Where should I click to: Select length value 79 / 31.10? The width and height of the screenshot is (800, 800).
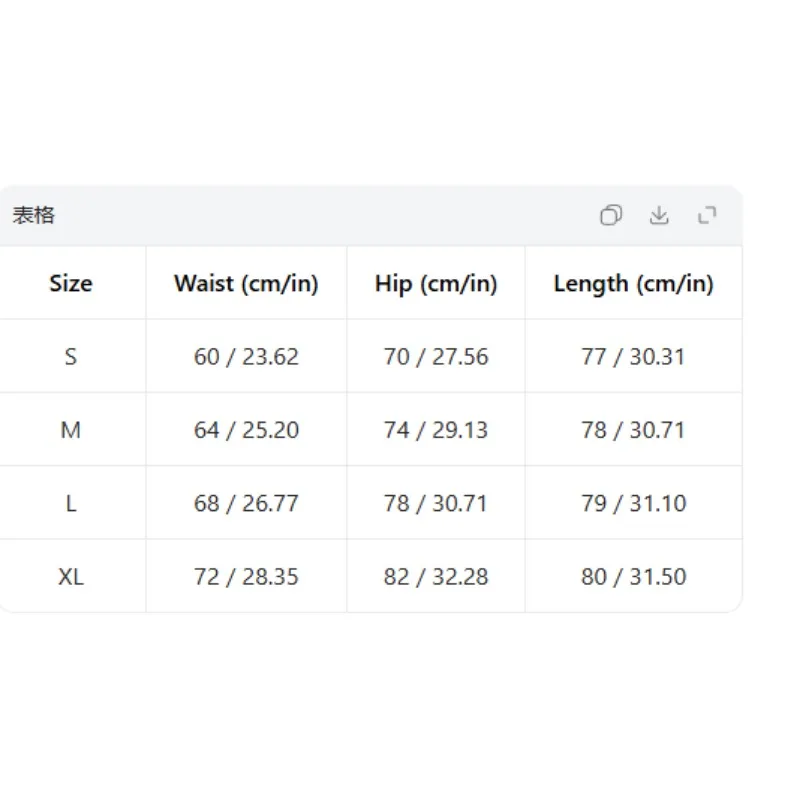pos(634,503)
